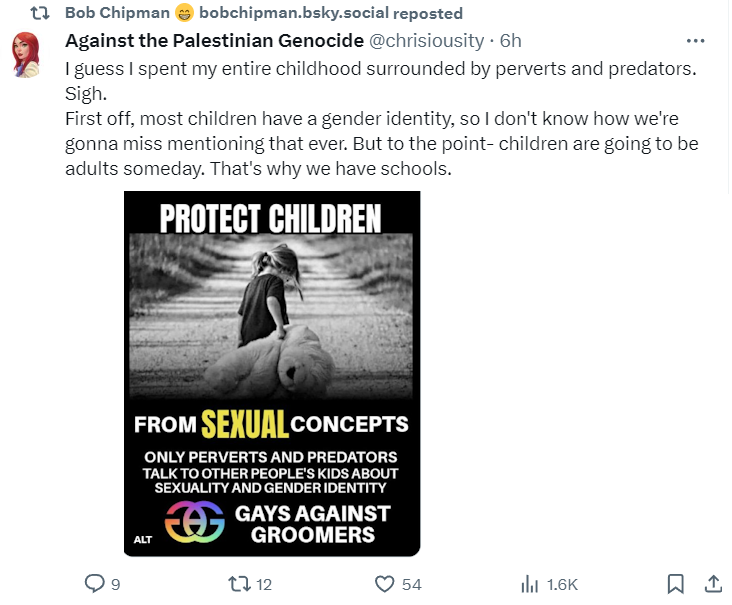Open the Protect Children image attachment
Screen dimensions: 732x605
[x=272, y=372]
